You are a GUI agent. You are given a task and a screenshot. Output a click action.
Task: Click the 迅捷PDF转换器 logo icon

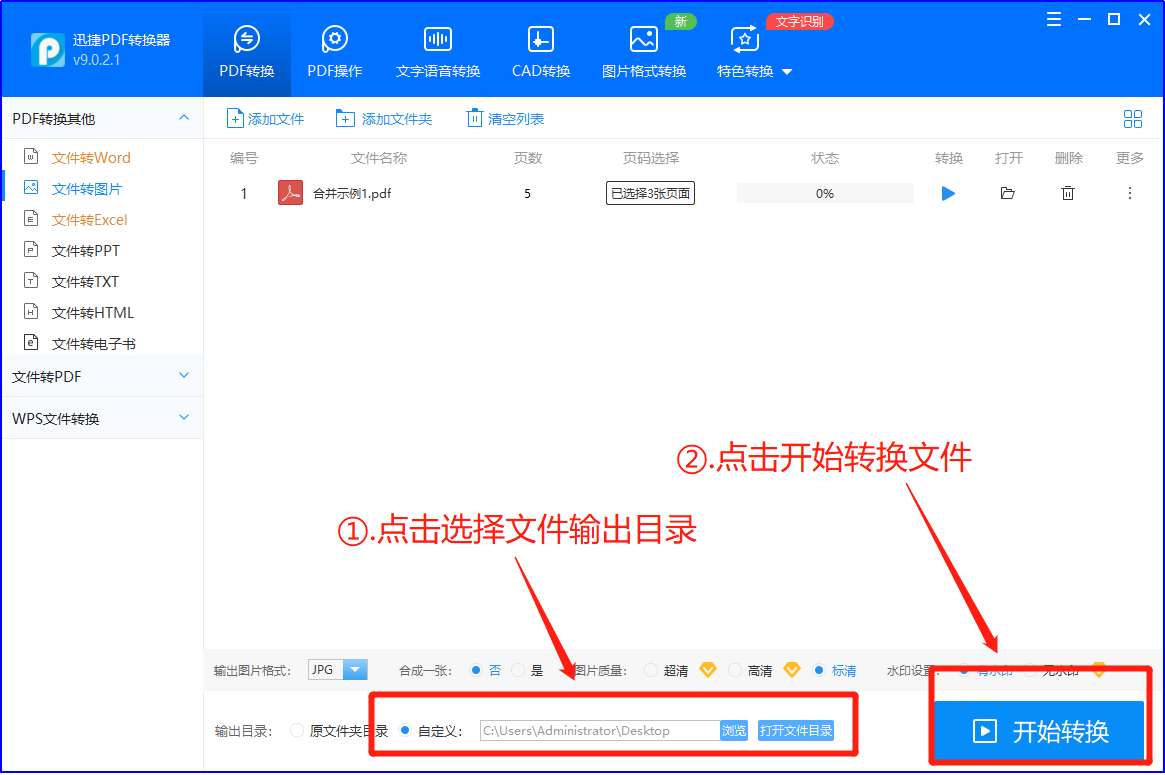(48, 50)
